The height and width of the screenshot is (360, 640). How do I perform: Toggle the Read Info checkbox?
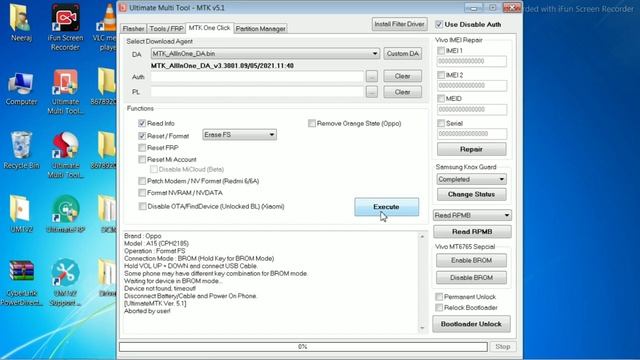142,123
